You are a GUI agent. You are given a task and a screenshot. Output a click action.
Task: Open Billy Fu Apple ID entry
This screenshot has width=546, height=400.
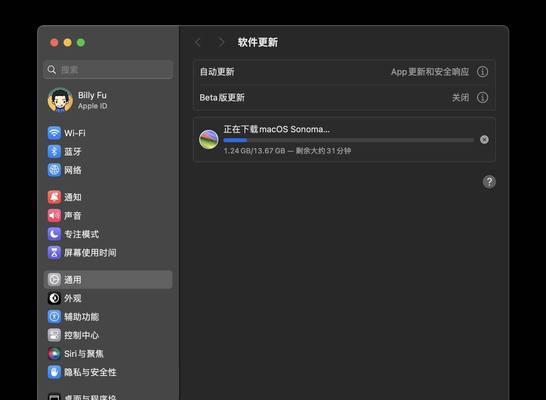[108, 100]
